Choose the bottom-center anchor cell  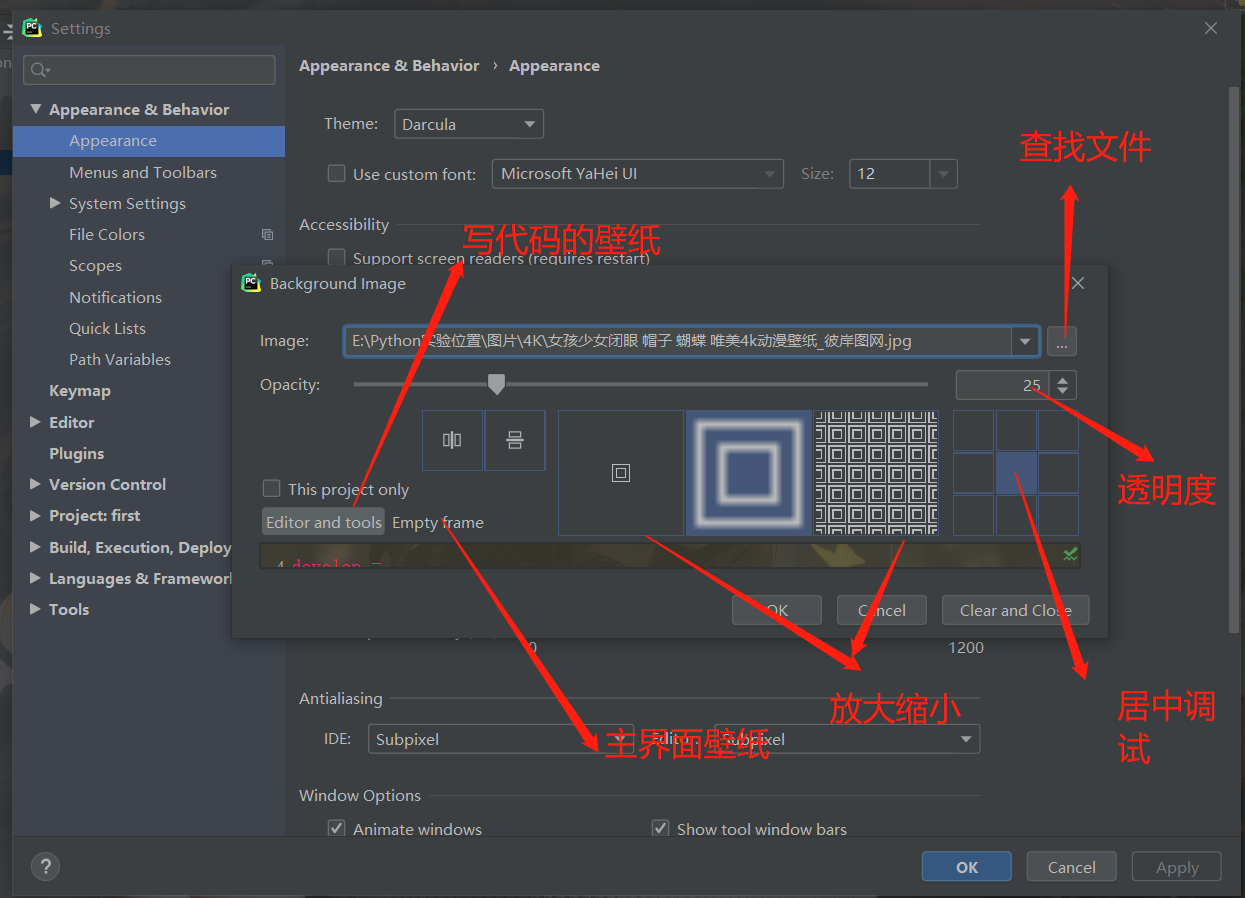click(x=1016, y=515)
